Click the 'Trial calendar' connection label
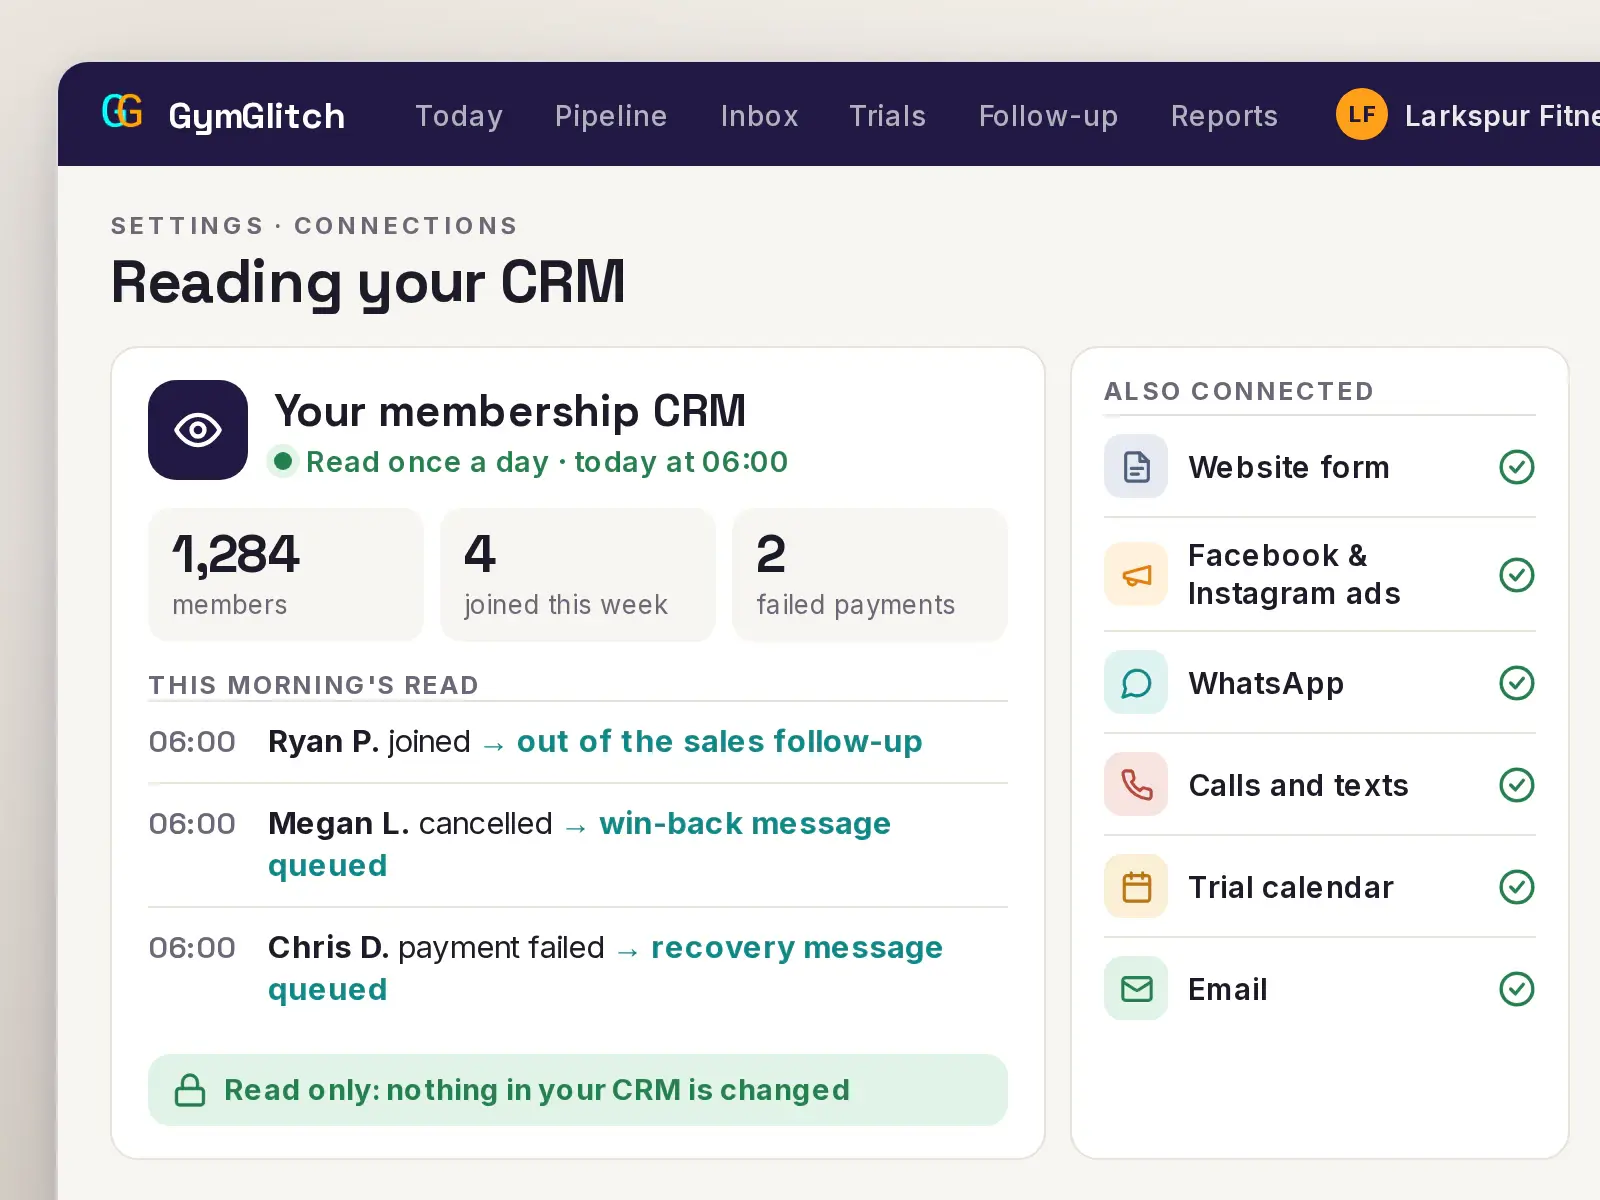The height and width of the screenshot is (1200, 1600). [x=1291, y=887]
